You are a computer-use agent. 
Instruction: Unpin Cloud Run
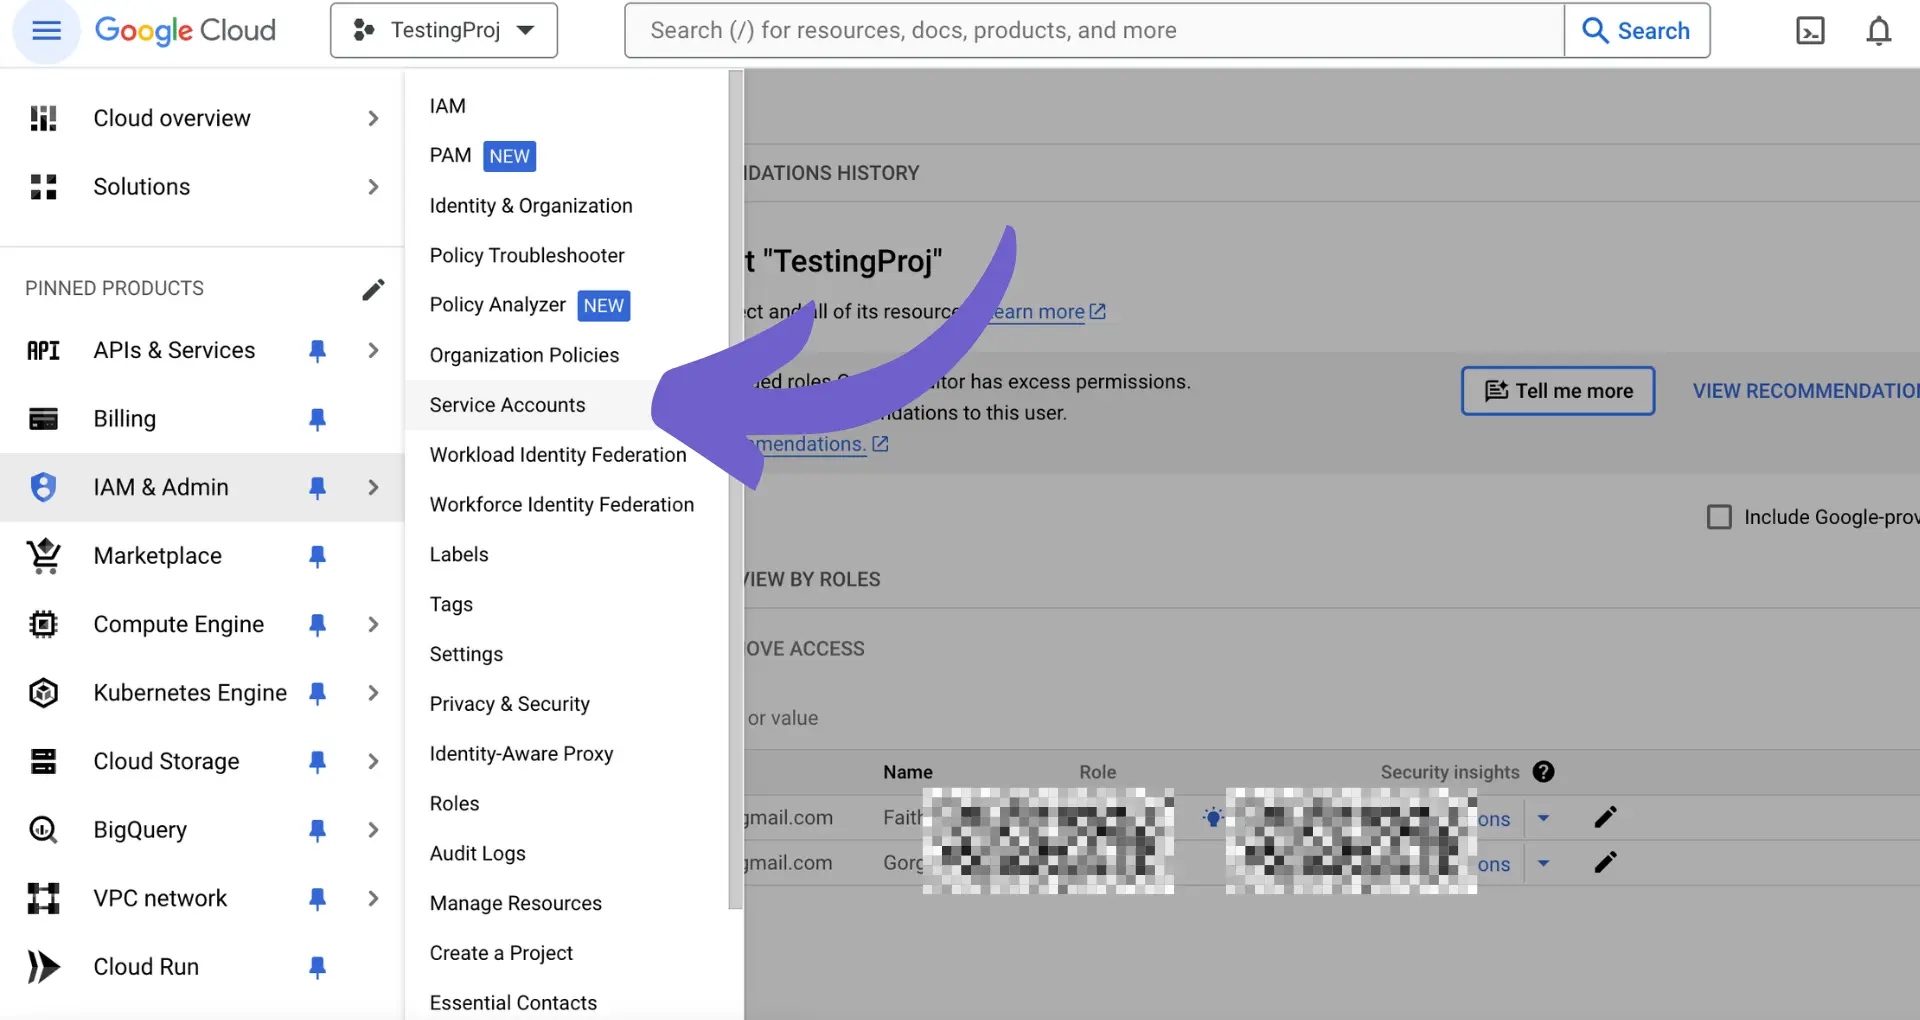pyautogui.click(x=317, y=967)
